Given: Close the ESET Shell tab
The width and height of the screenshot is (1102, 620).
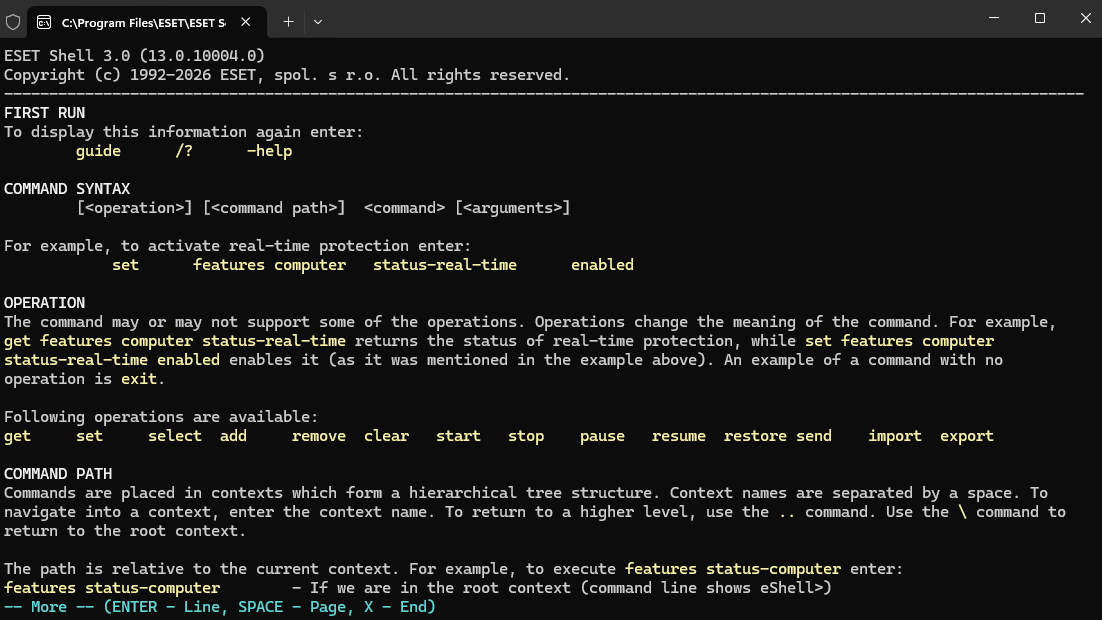Looking at the screenshot, I should tap(245, 22).
